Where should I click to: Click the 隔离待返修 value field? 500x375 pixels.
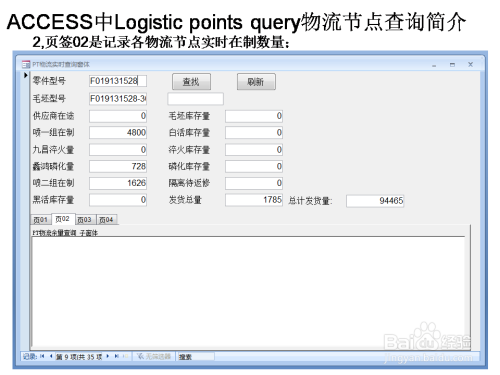click(254, 183)
